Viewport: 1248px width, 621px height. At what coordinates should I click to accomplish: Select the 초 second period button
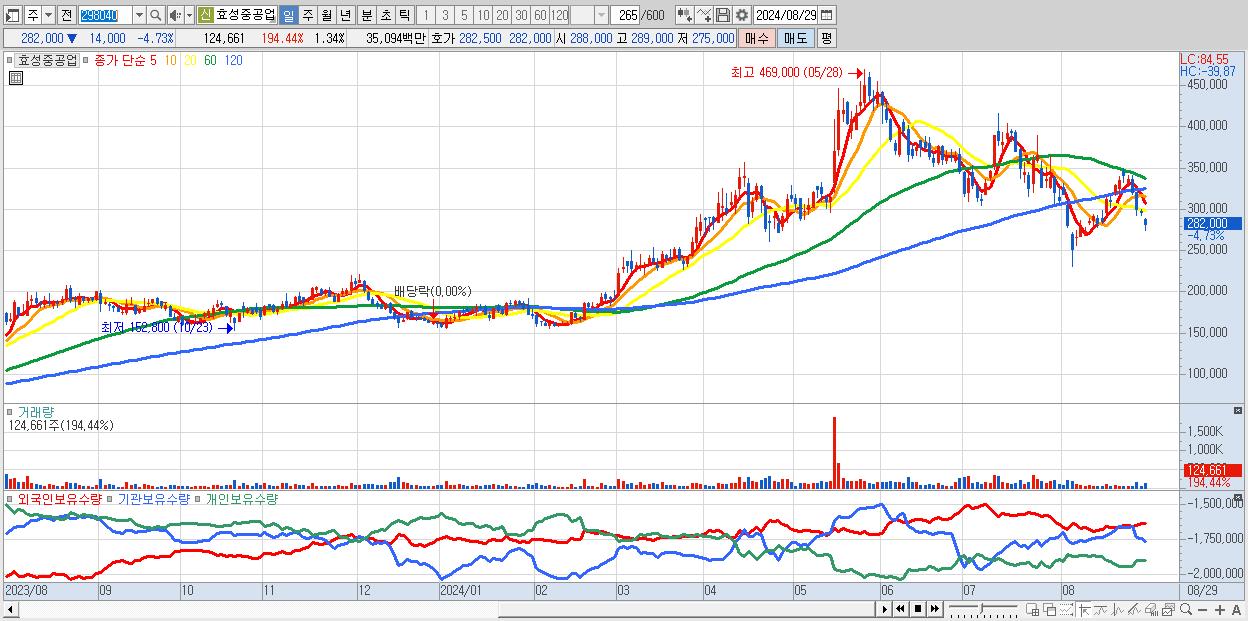coord(385,15)
